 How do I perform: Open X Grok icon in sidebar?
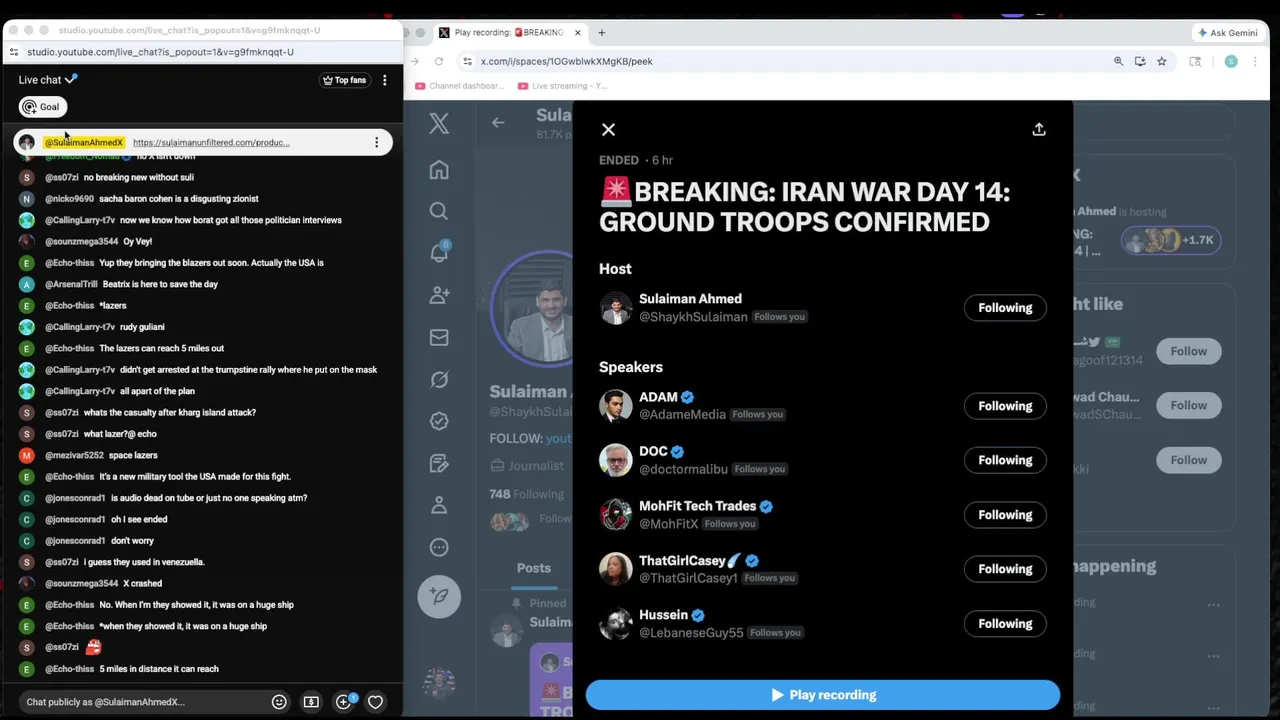coord(439,380)
